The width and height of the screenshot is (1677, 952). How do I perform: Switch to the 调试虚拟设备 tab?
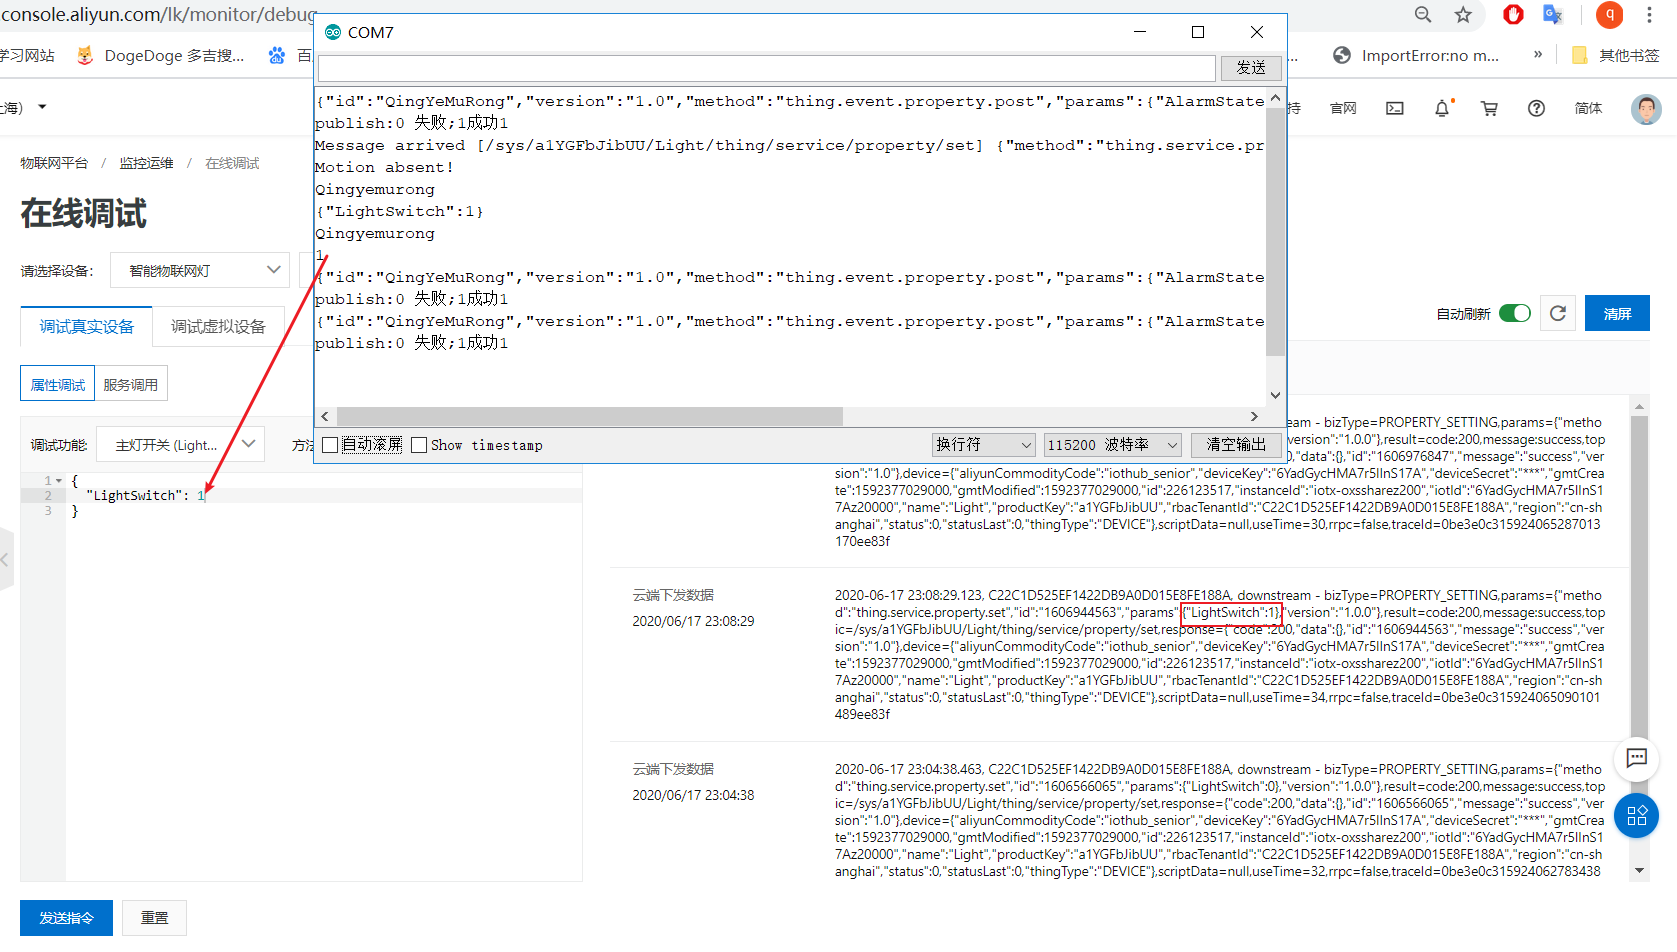[x=218, y=327]
